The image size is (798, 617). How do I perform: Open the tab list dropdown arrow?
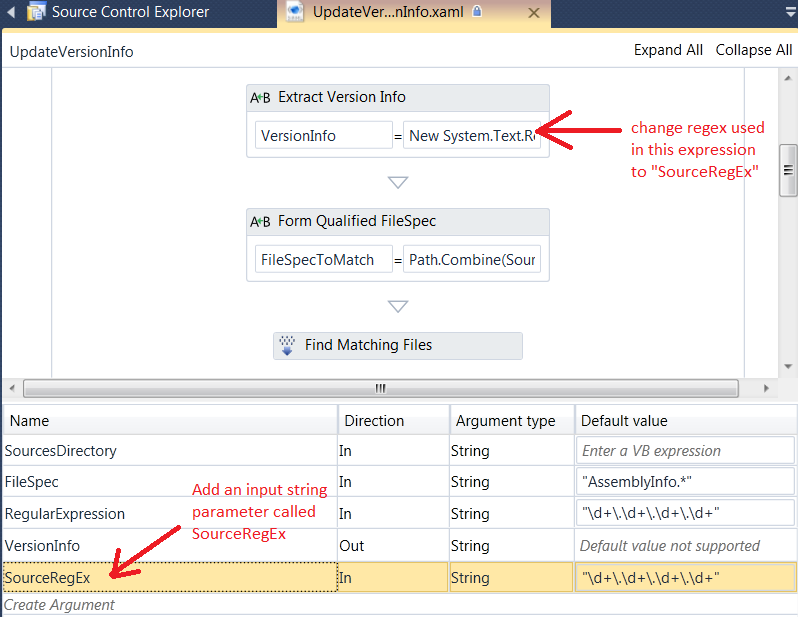pyautogui.click(x=790, y=13)
